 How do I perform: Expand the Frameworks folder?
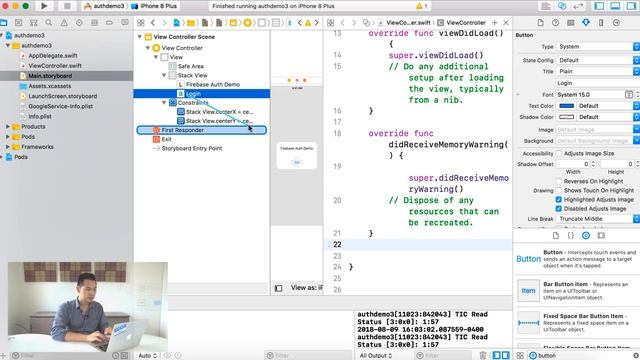(8, 147)
